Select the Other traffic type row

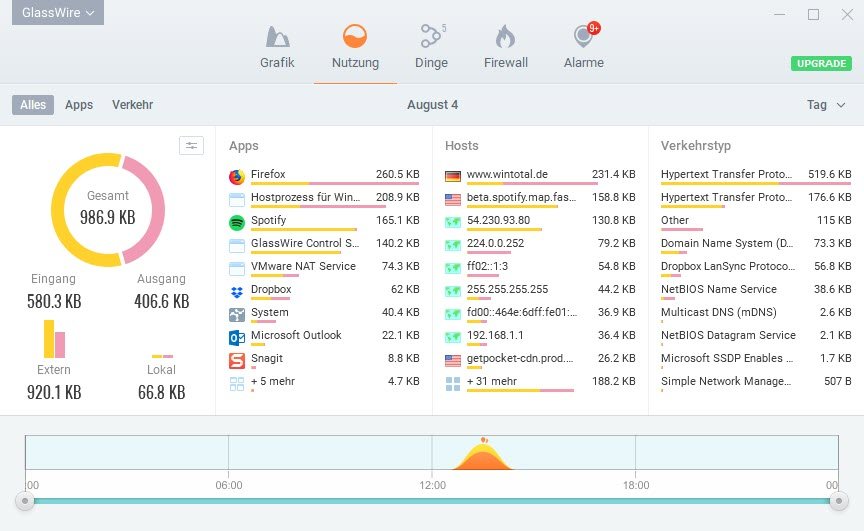pyautogui.click(x=756, y=223)
